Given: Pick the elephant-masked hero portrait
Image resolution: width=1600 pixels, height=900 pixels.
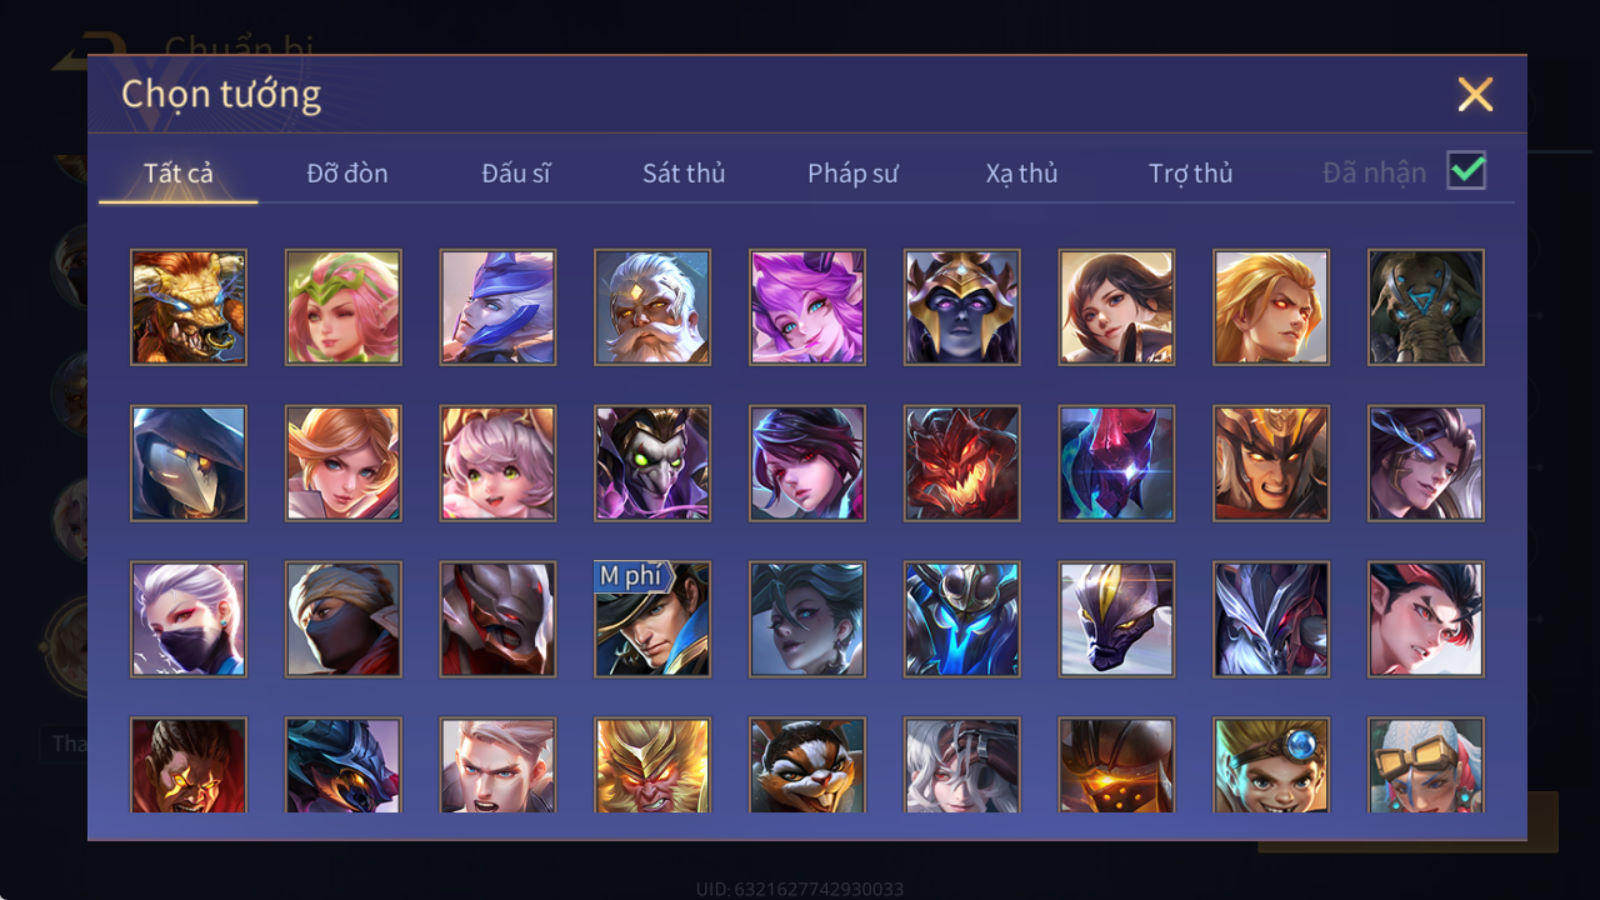Looking at the screenshot, I should [x=1425, y=307].
